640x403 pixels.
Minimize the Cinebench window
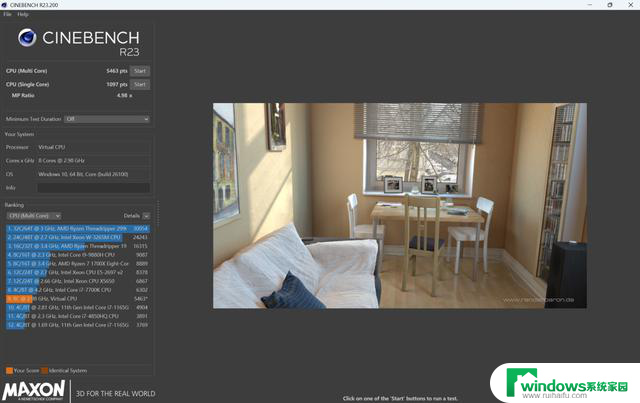[x=590, y=5]
